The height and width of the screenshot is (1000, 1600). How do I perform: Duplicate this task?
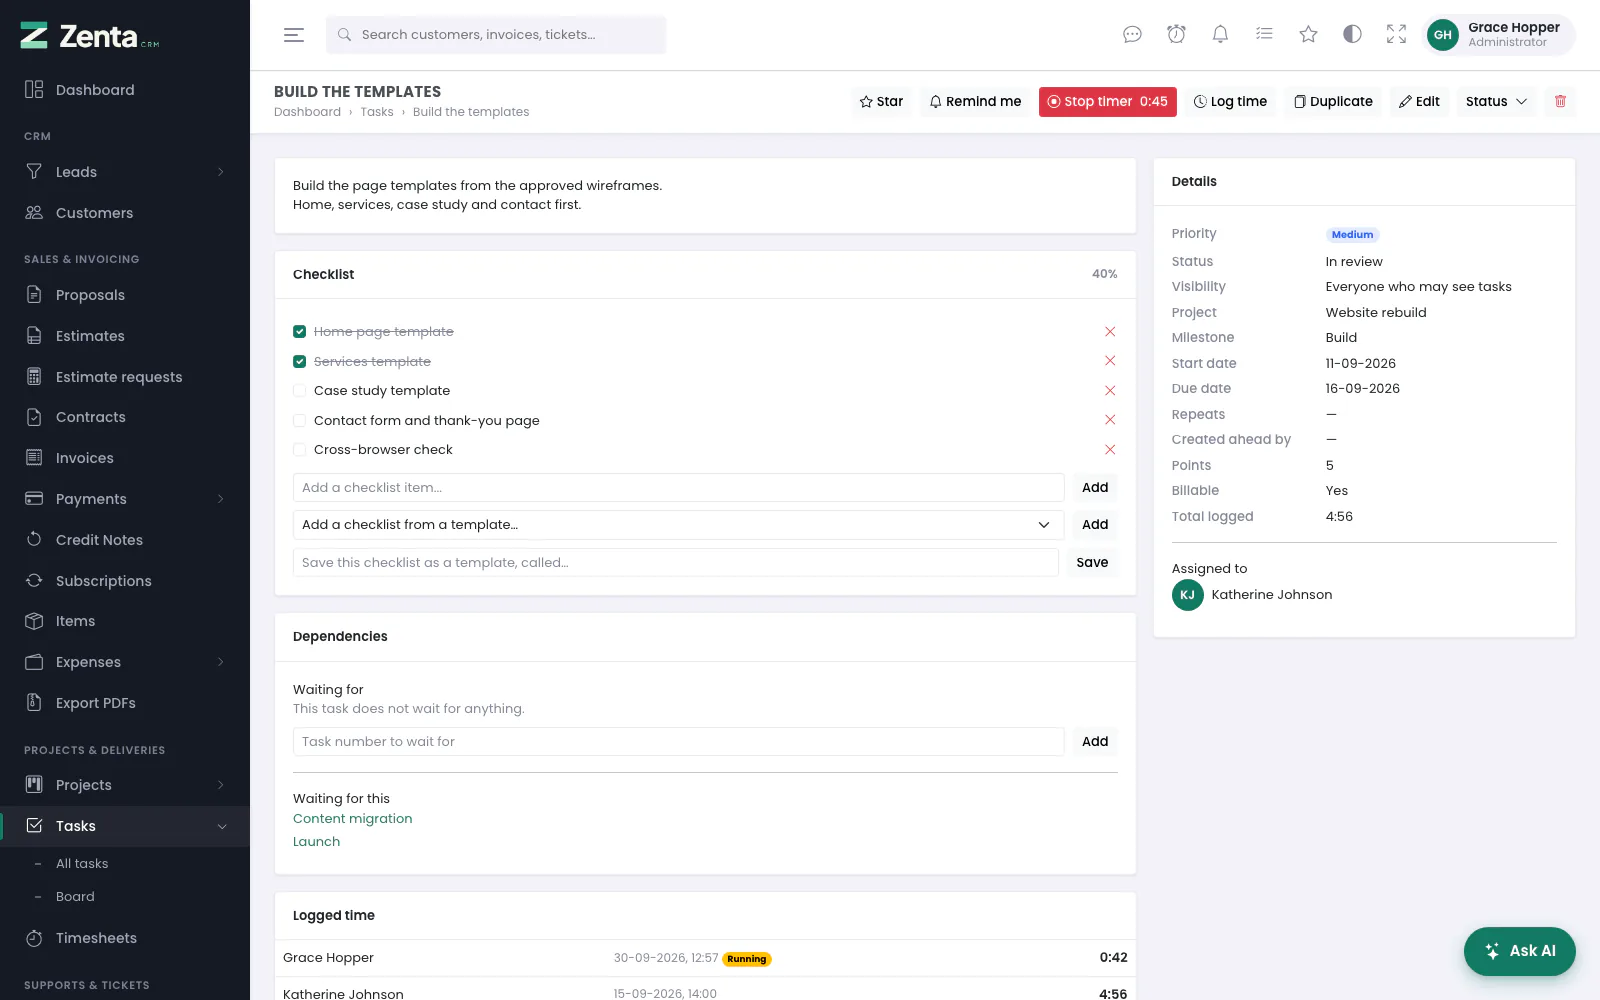click(x=1333, y=101)
